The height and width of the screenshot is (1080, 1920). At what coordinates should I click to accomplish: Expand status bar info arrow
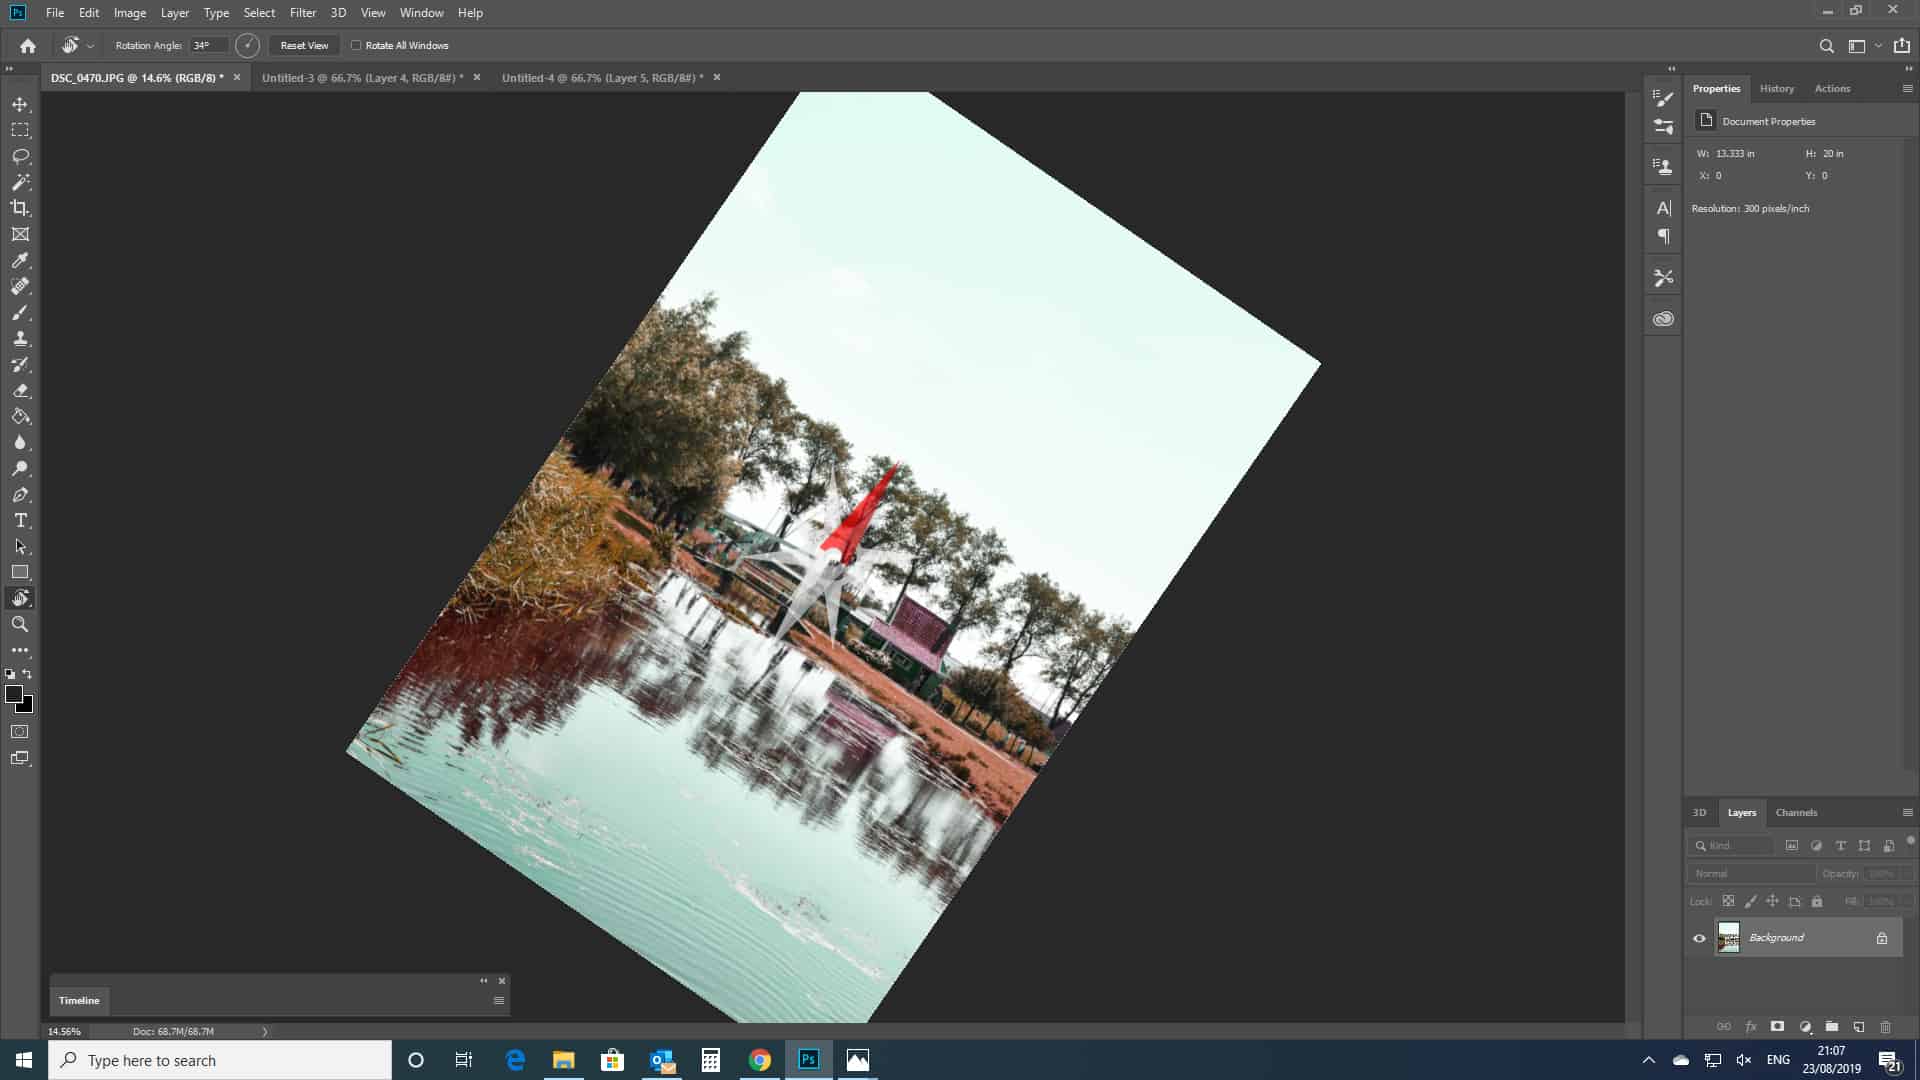pos(265,1031)
